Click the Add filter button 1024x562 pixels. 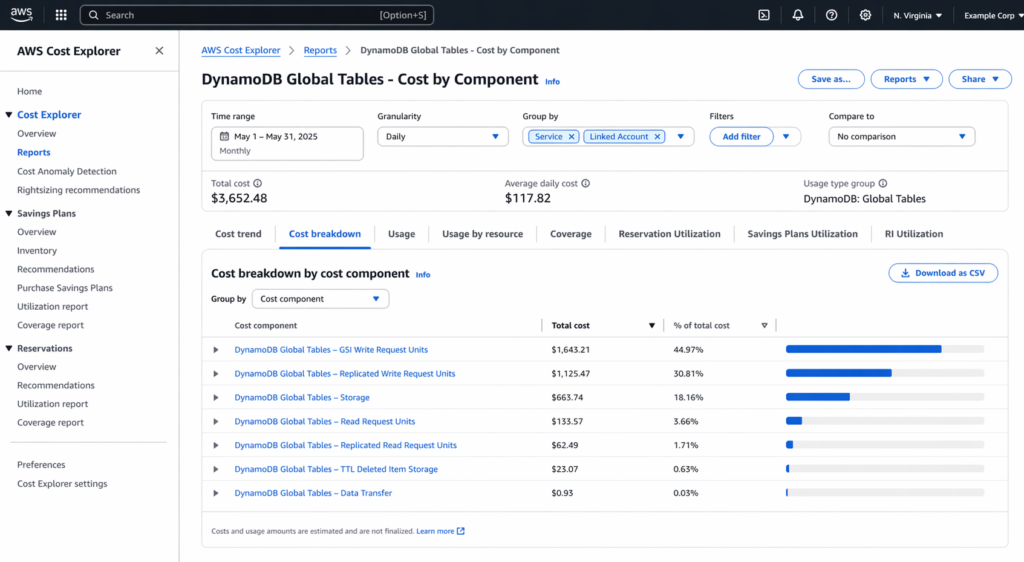point(741,136)
